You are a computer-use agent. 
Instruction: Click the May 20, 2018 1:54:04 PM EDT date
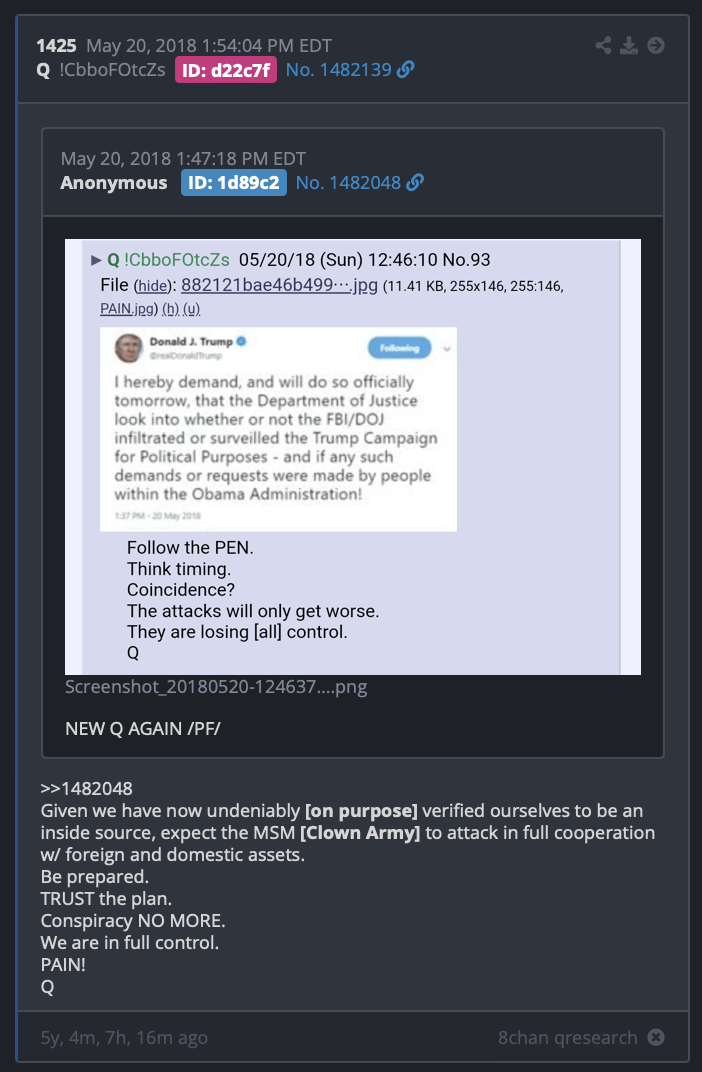[x=209, y=46]
